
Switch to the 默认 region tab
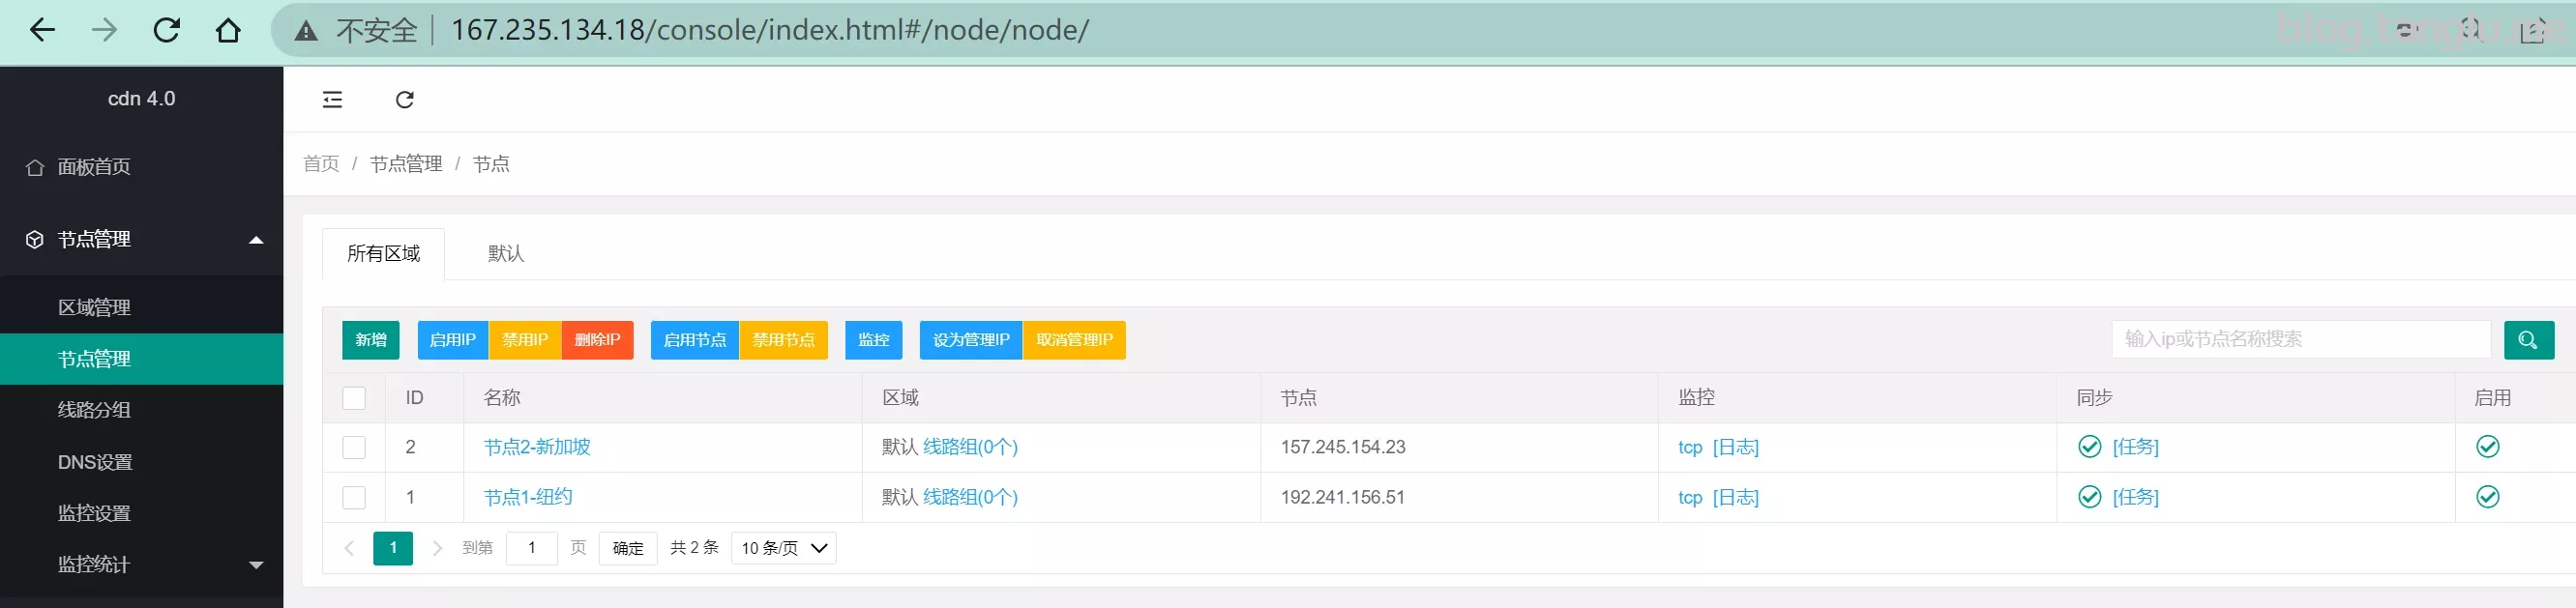[x=505, y=254]
